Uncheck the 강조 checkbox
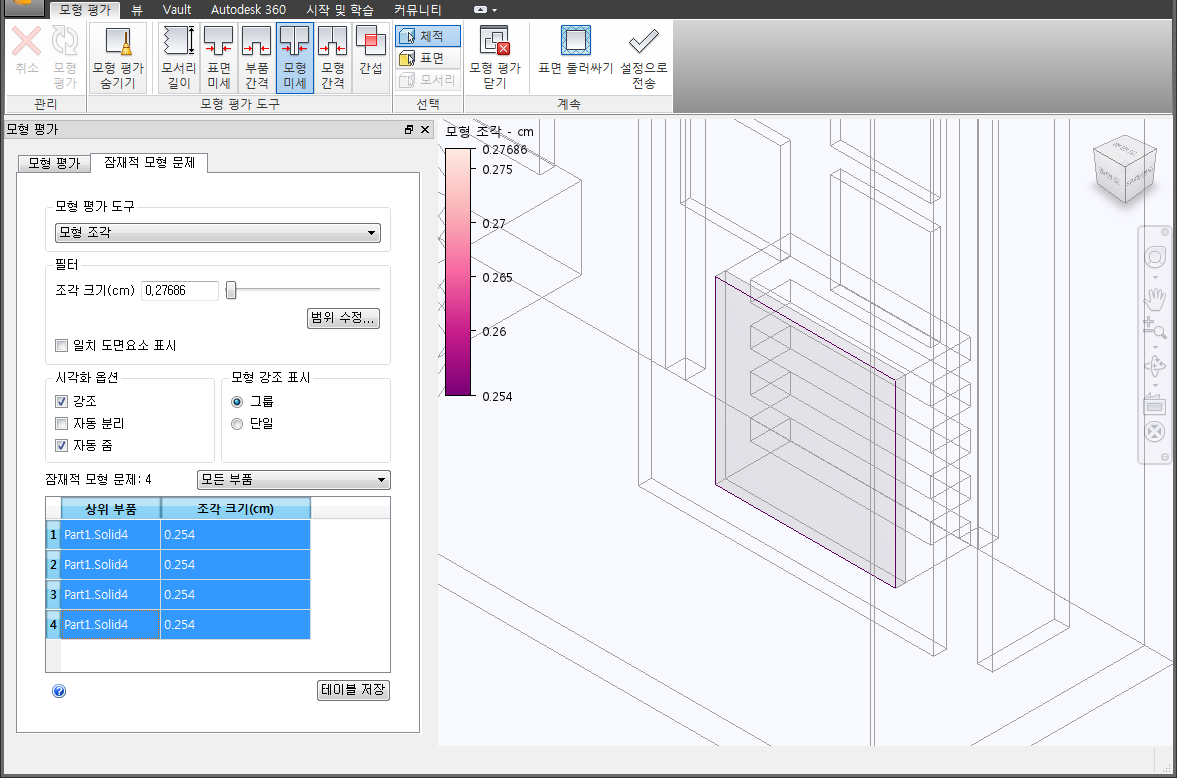 click(62, 402)
